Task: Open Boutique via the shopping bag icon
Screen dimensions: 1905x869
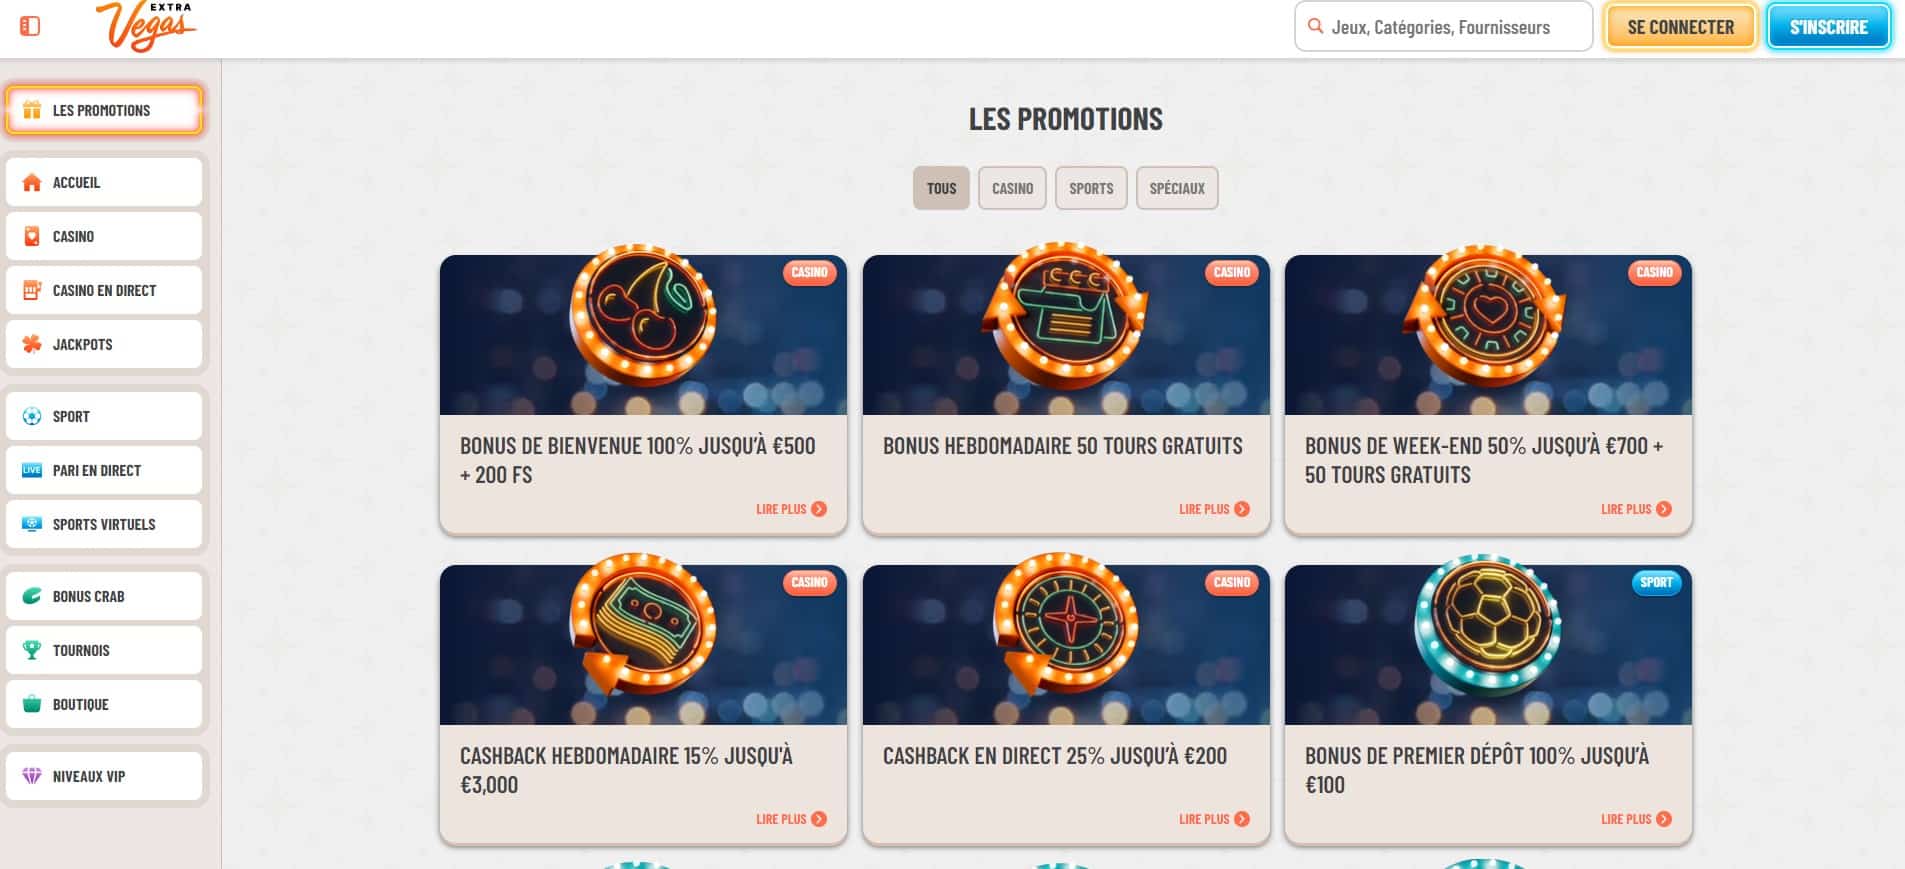Action: pos(32,704)
